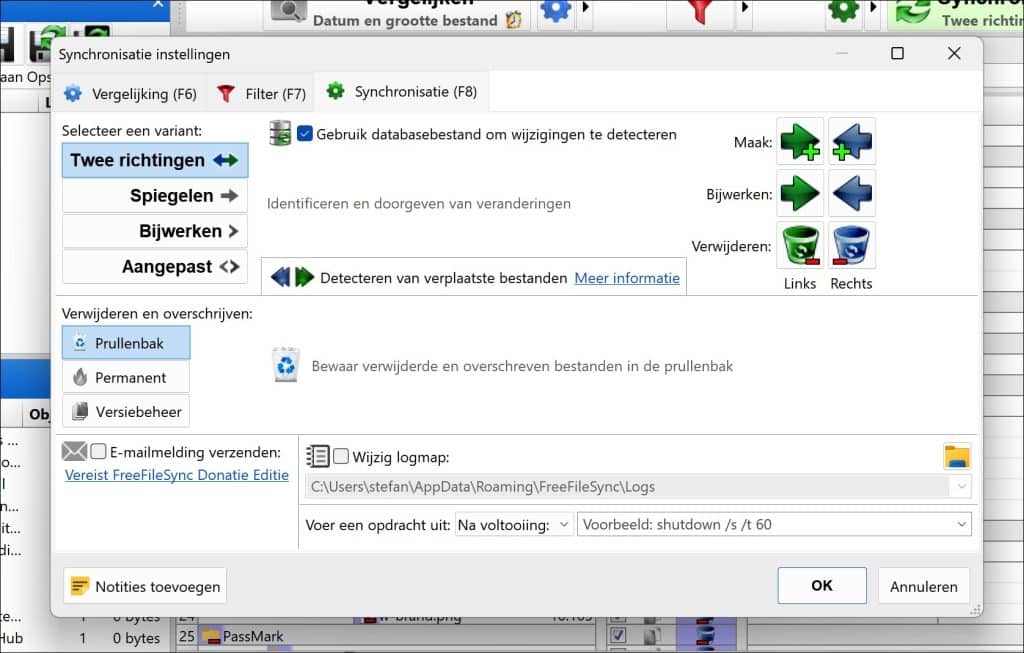Click the green Maak left create arrow

800,142
